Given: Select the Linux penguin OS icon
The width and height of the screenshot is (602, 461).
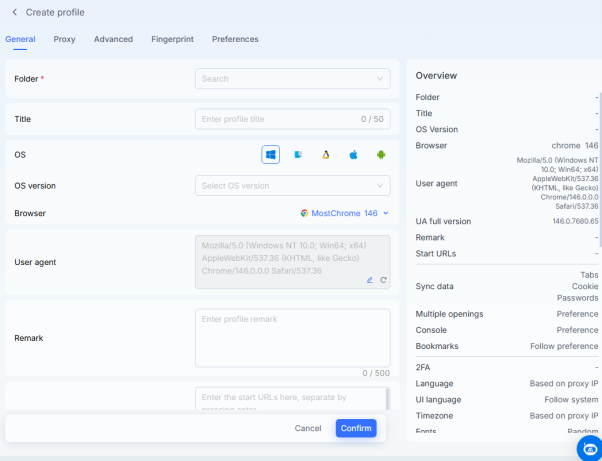Looking at the screenshot, I should tap(326, 155).
